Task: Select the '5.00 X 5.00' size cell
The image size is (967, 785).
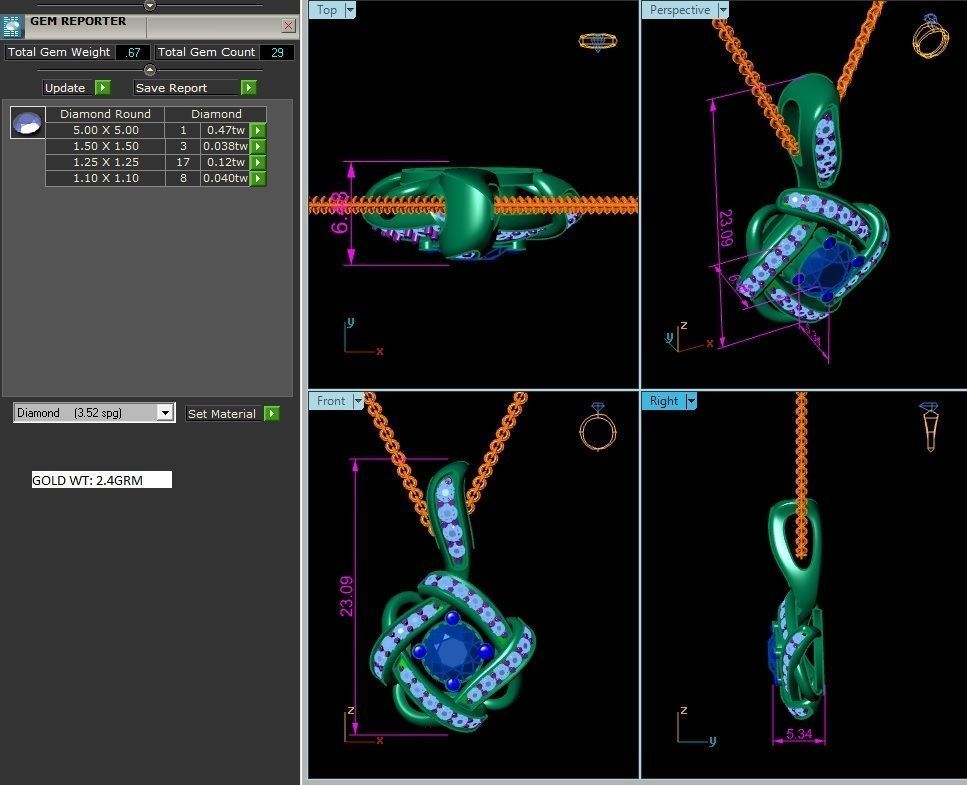Action: [x=105, y=130]
